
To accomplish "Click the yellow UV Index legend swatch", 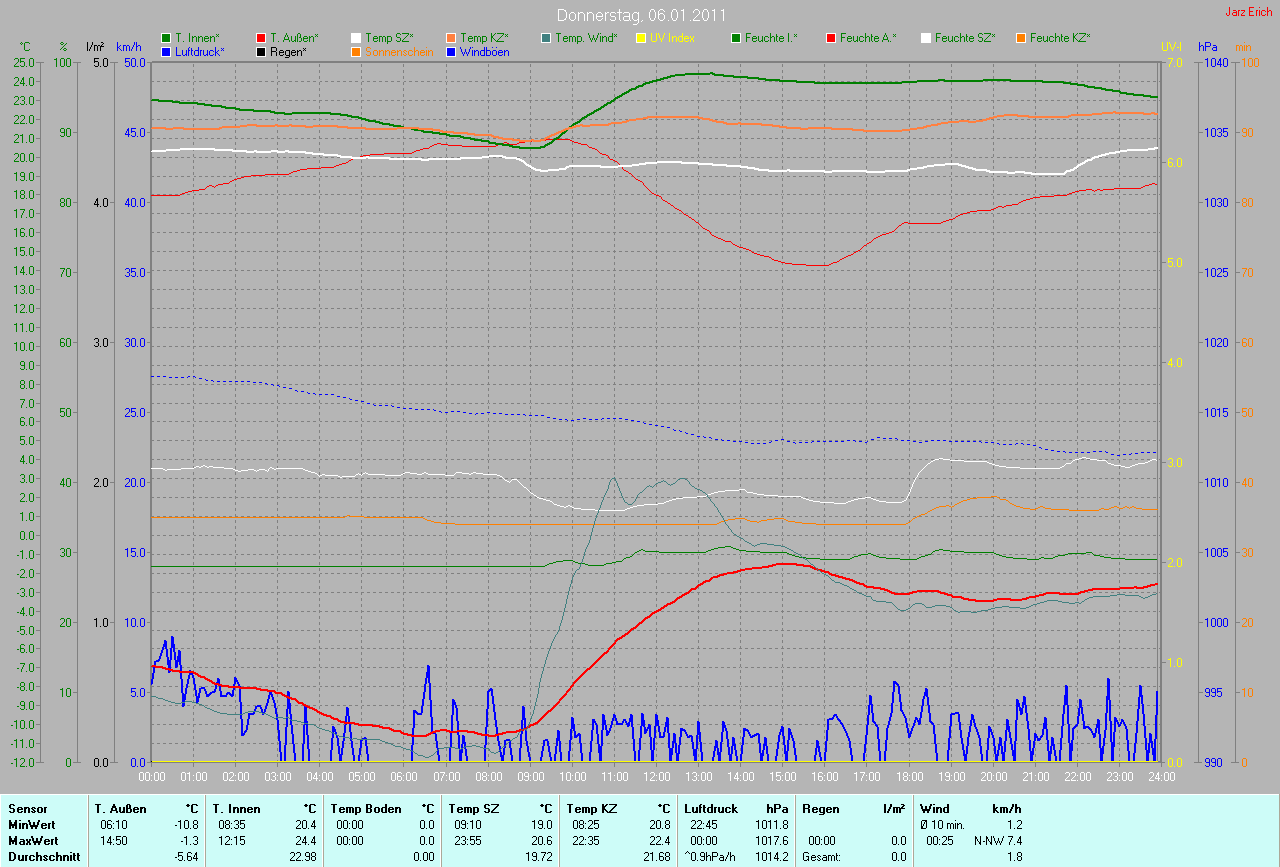I will click(x=641, y=38).
